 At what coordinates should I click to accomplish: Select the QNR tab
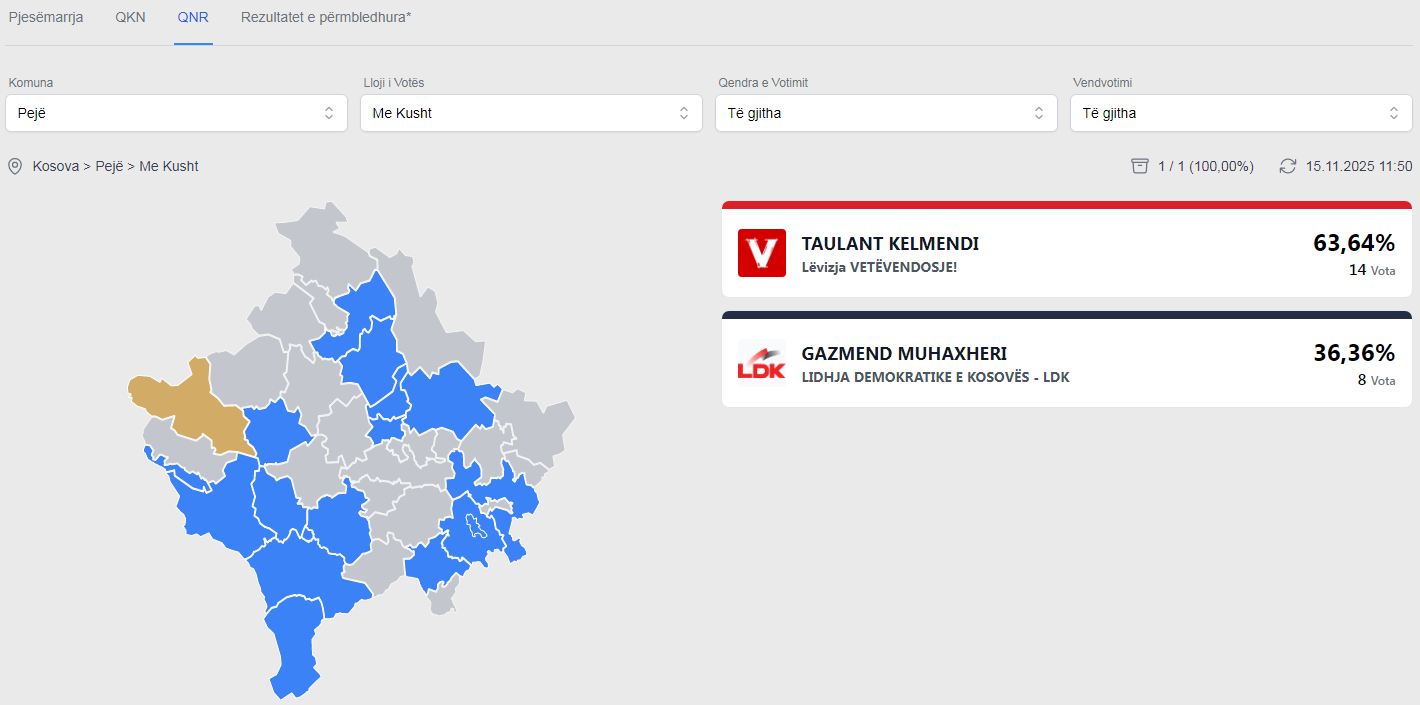pos(193,18)
